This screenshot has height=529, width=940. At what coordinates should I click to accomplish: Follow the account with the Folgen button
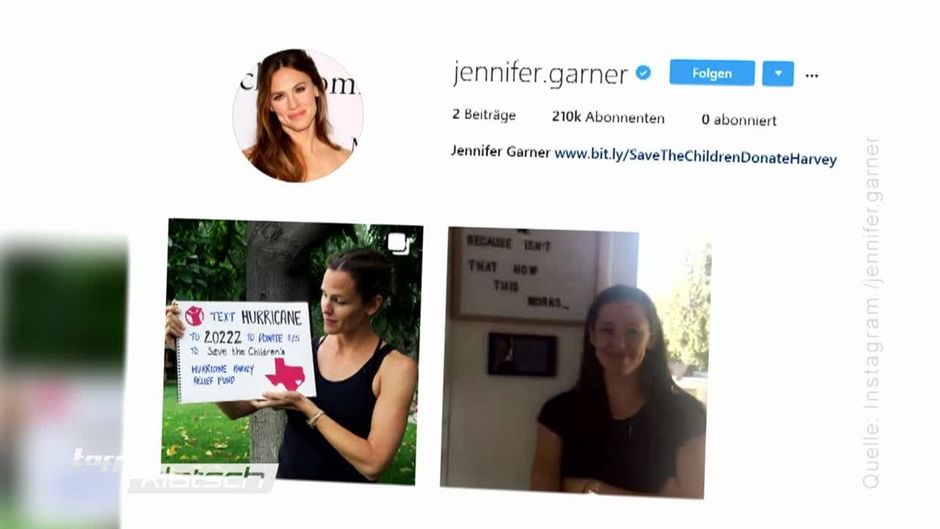pyautogui.click(x=712, y=73)
